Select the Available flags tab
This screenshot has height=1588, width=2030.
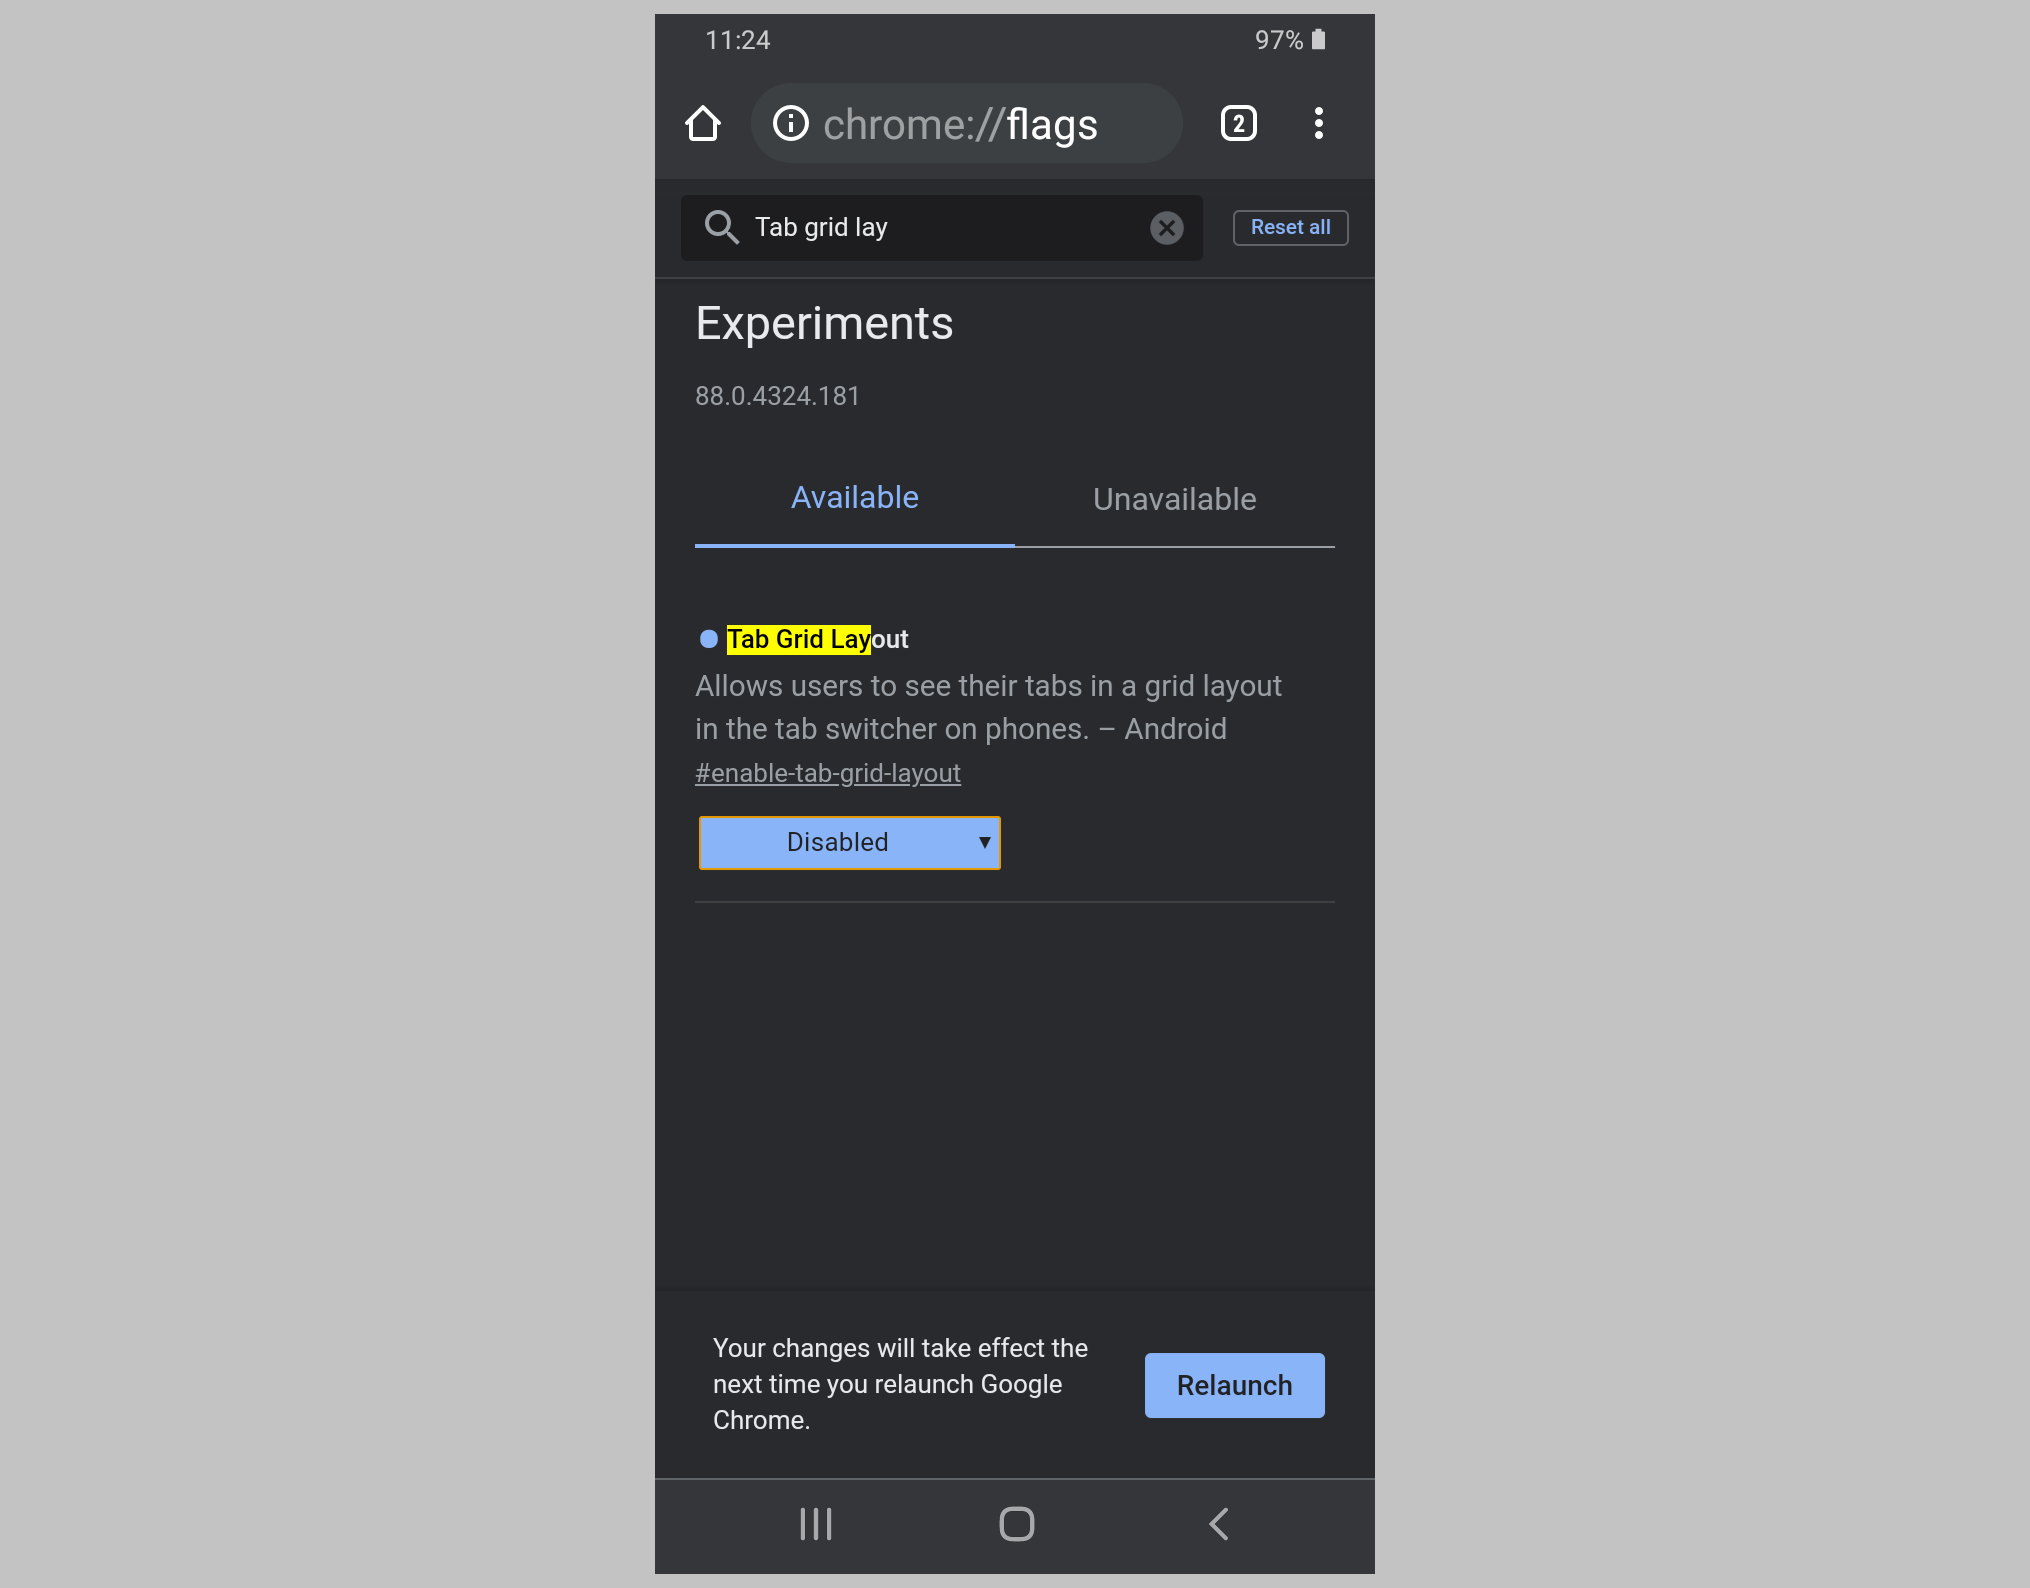pos(854,497)
